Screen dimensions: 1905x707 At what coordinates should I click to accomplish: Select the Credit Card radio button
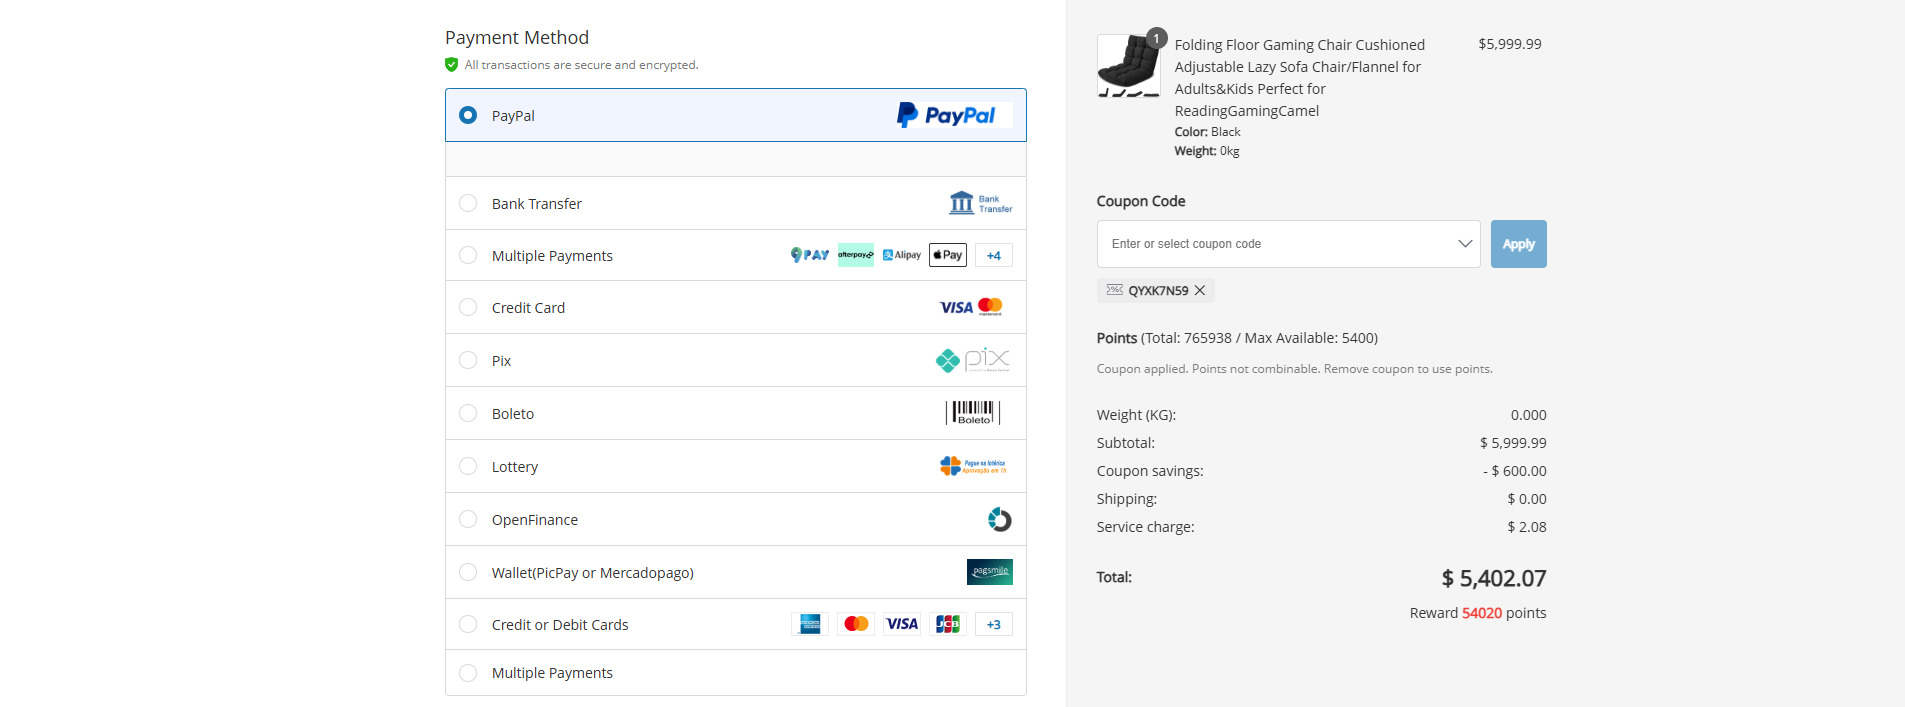pos(468,308)
